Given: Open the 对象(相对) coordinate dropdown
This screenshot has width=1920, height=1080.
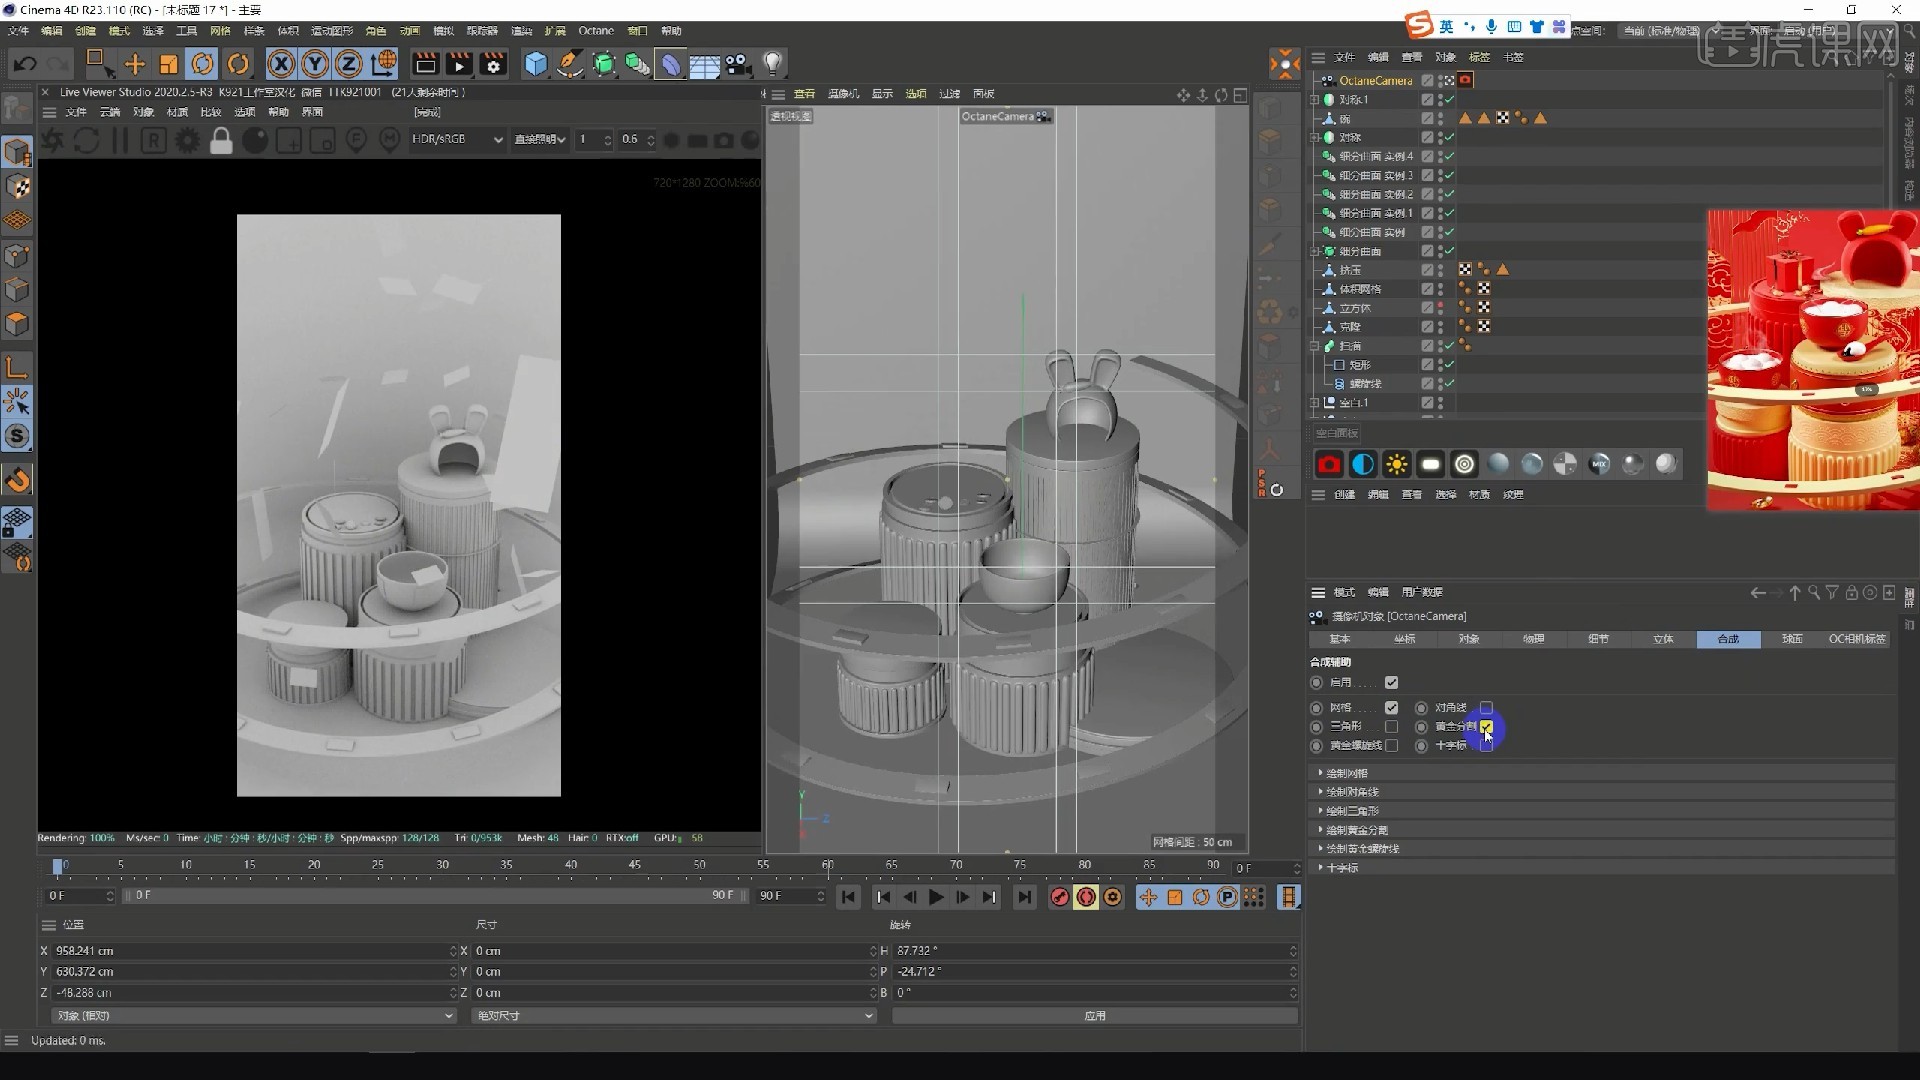Looking at the screenshot, I should (x=253, y=1015).
